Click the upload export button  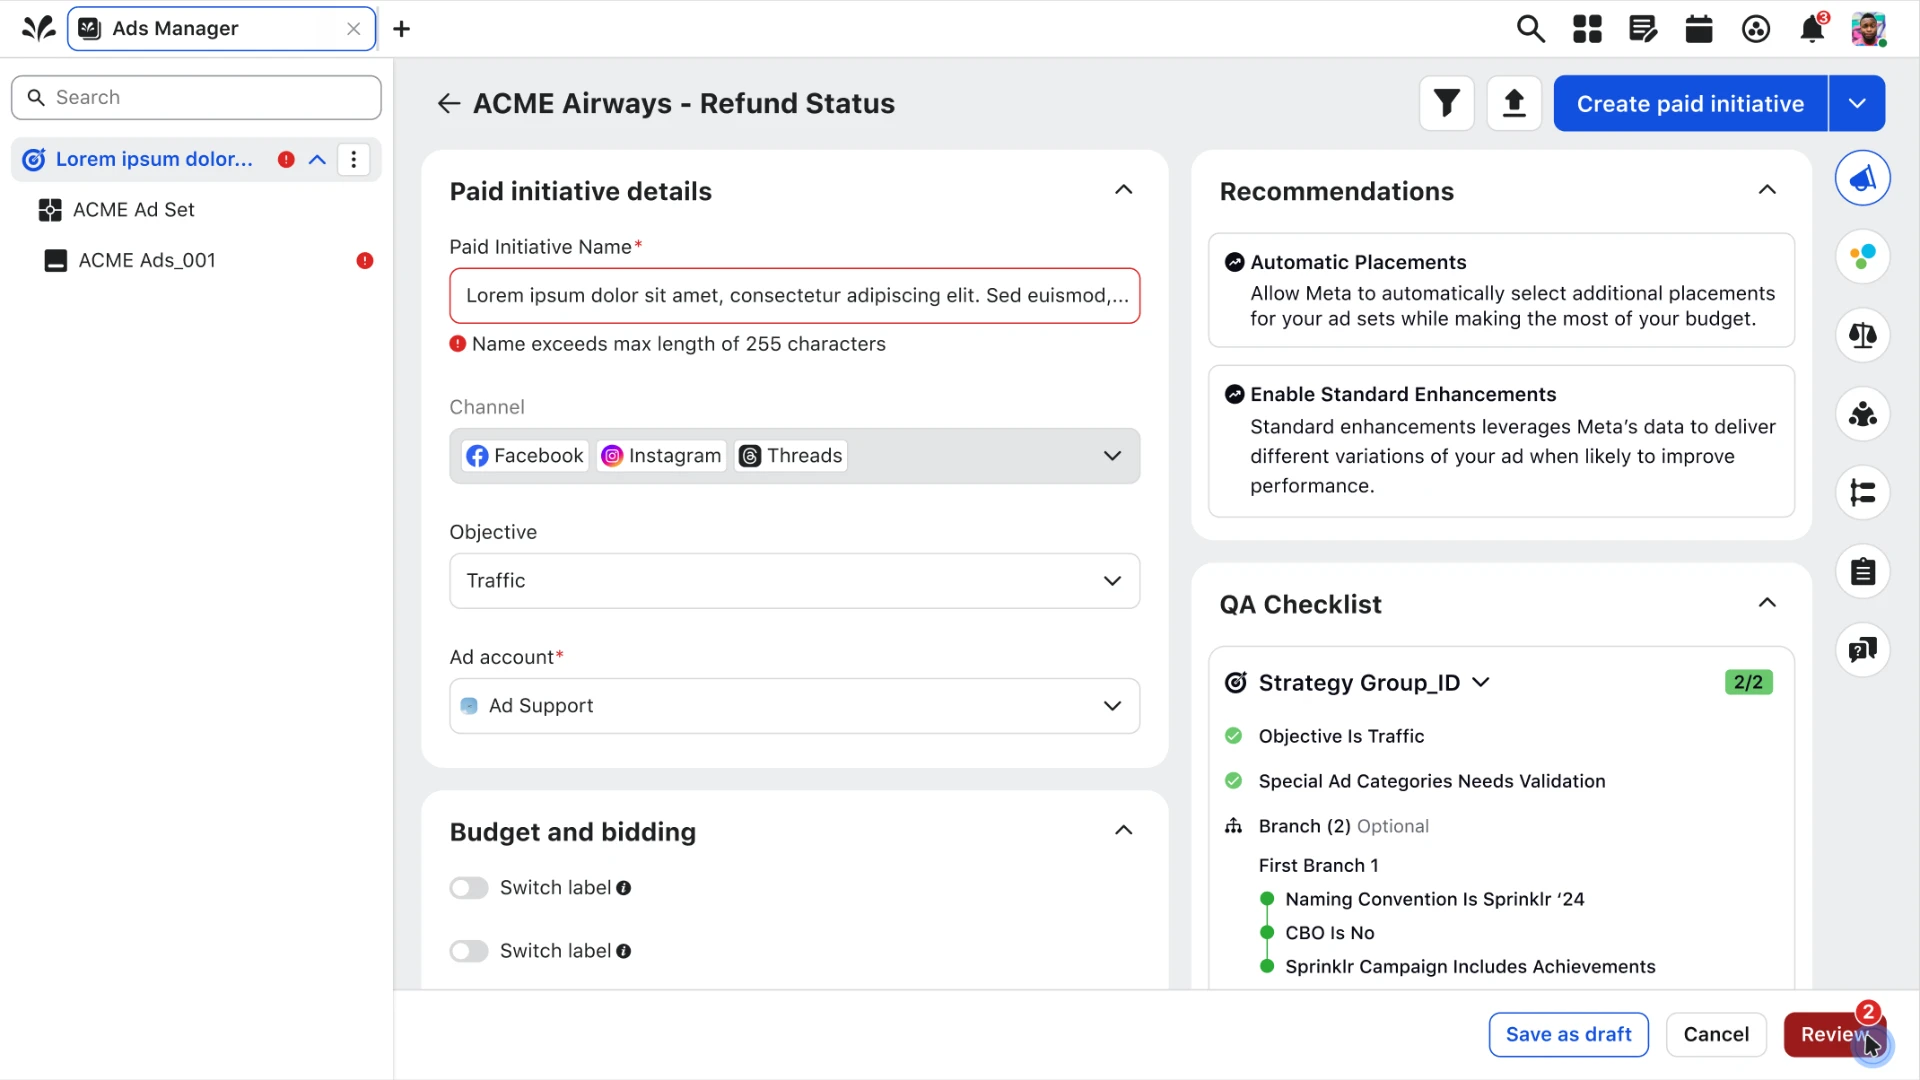pos(1514,103)
